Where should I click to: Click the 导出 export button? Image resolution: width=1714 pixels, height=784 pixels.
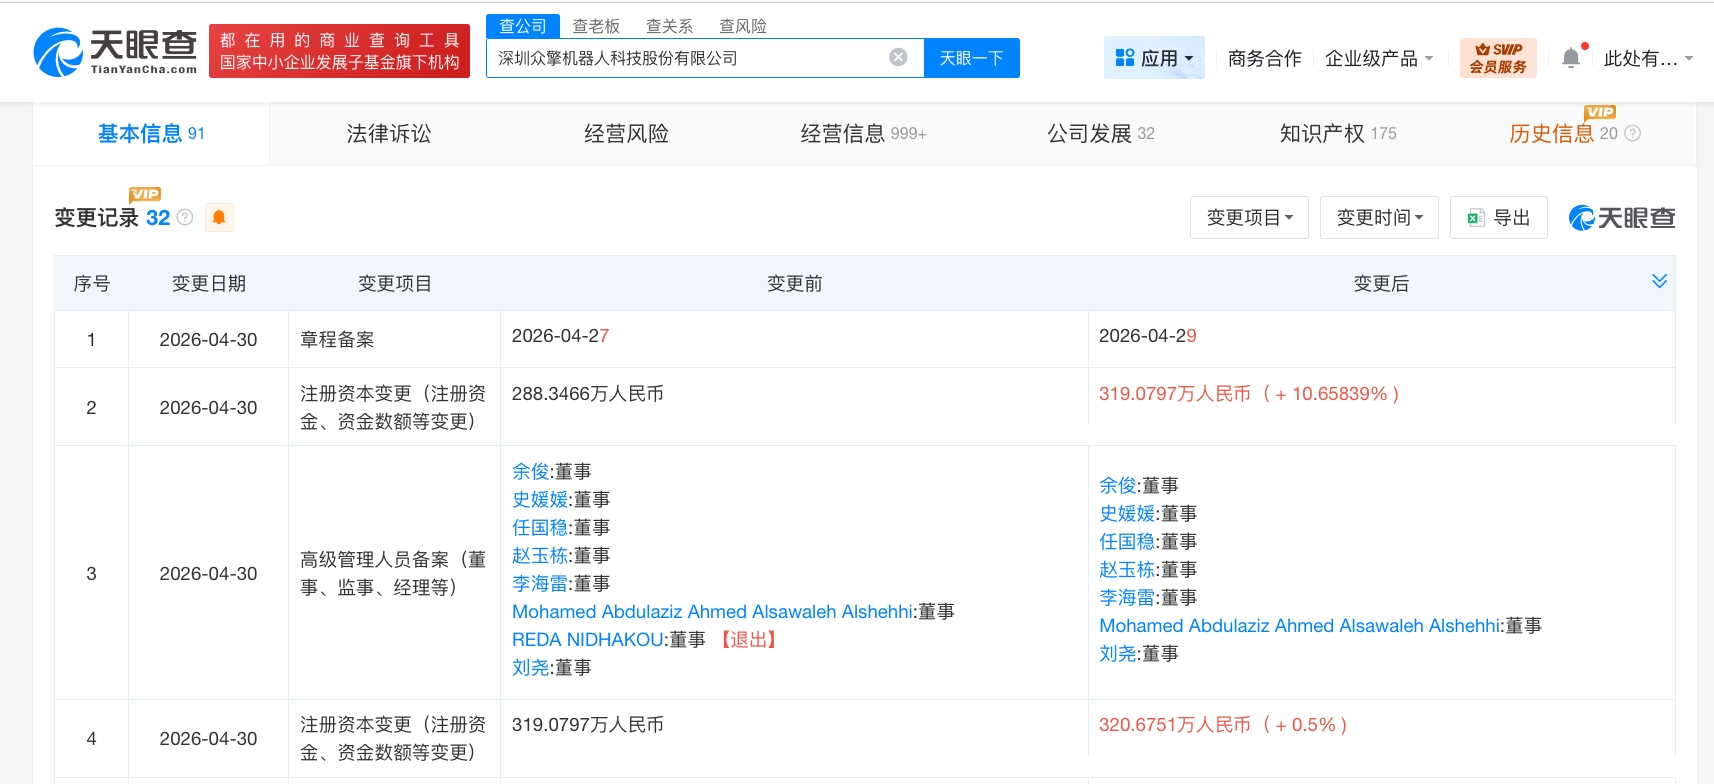(x=1499, y=217)
